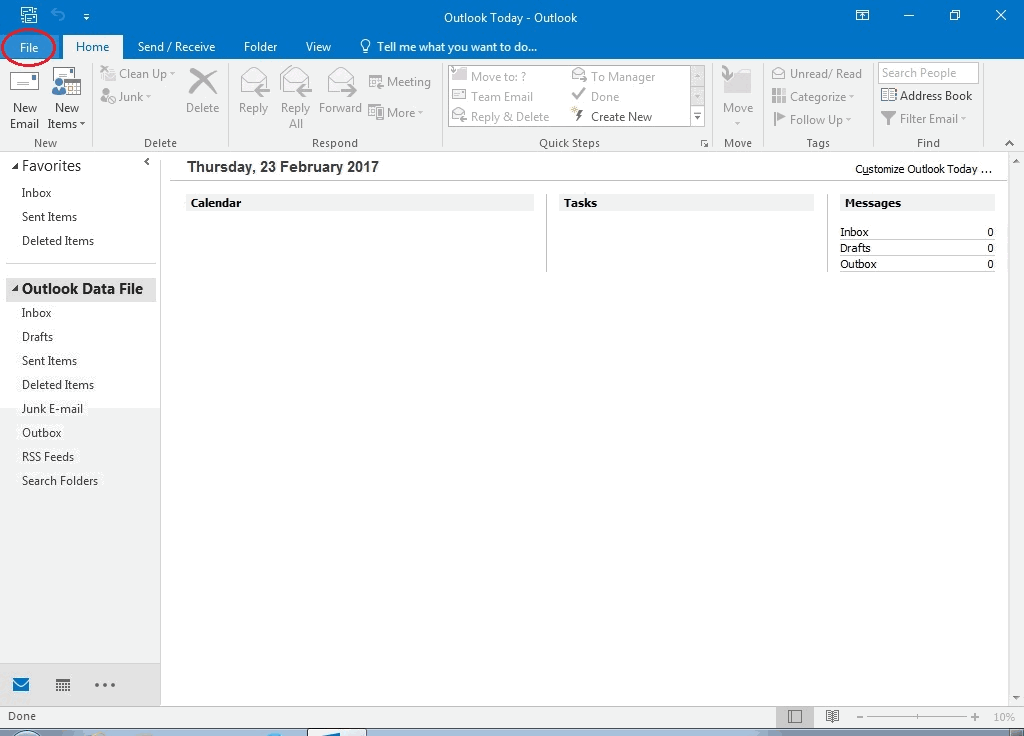Switch to the Send / Receive tab
This screenshot has height=736, width=1024.
176,47
